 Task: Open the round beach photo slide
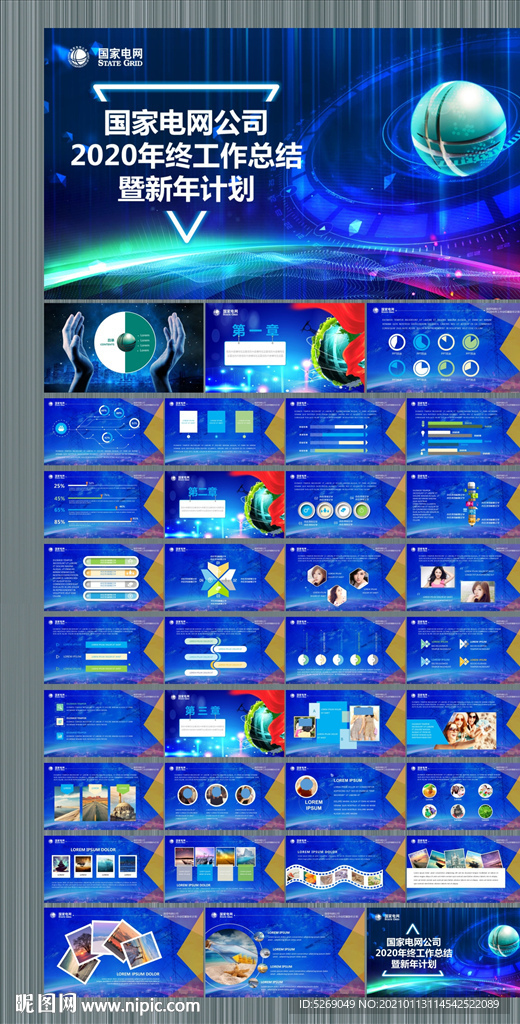click(285, 952)
